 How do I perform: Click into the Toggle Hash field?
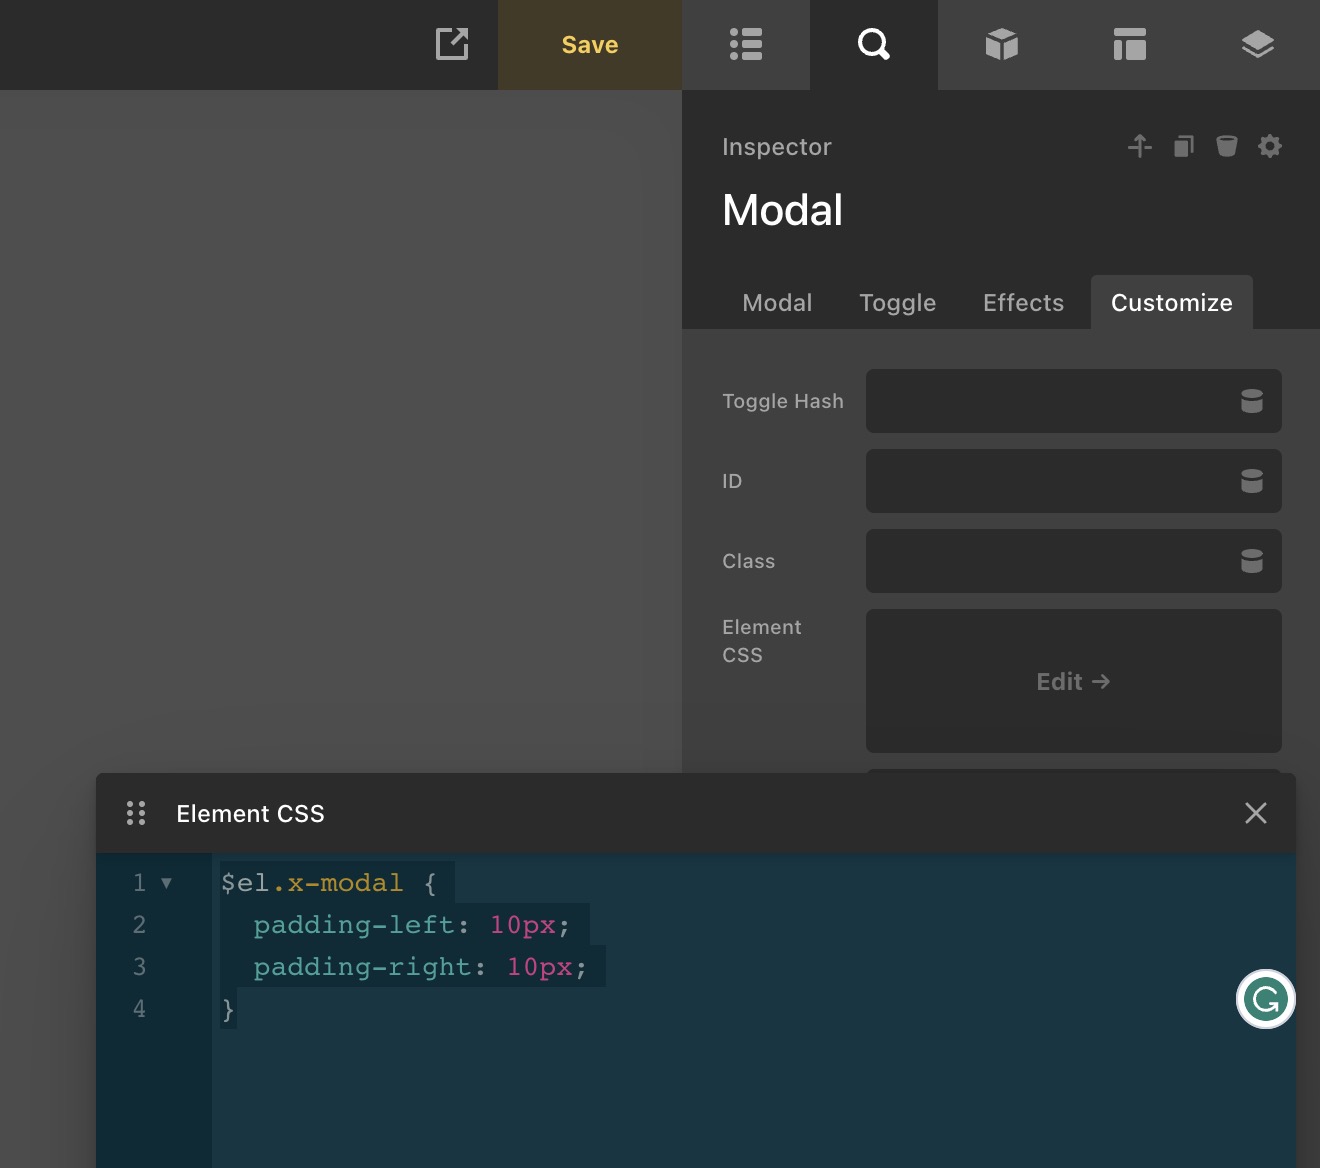point(1045,401)
